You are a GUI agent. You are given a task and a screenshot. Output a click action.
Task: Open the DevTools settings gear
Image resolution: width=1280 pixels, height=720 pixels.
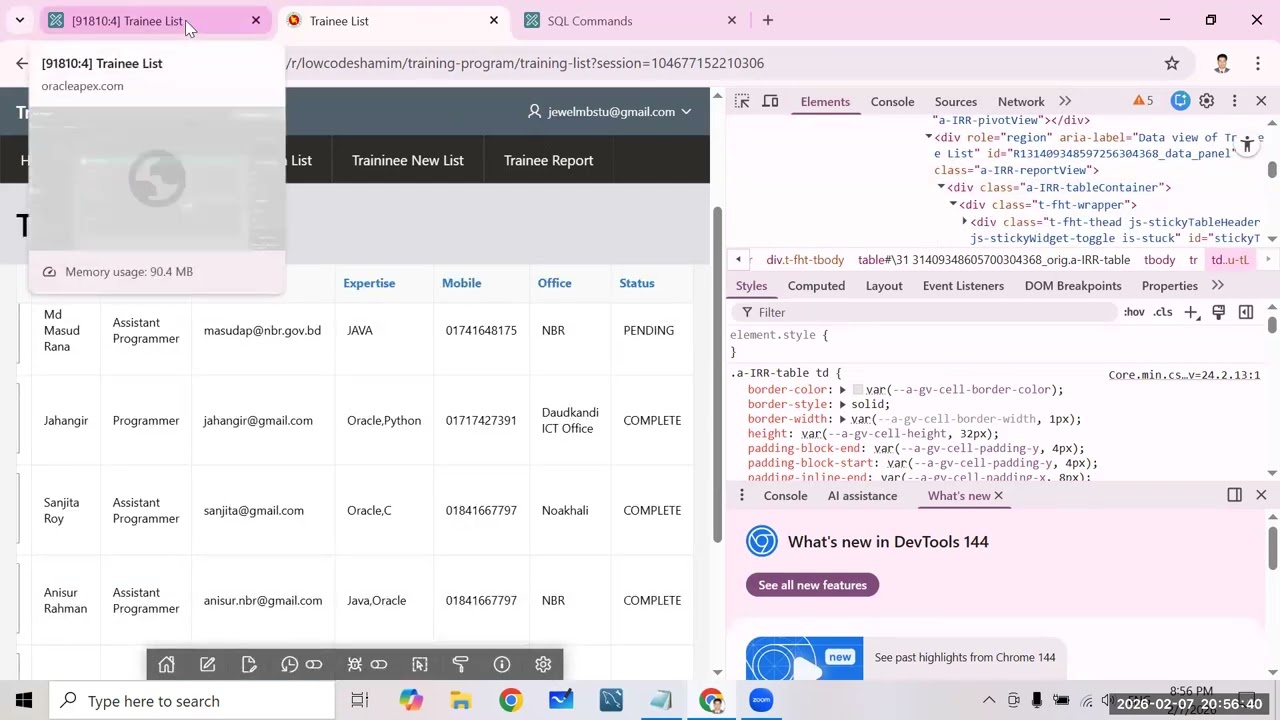[1207, 101]
